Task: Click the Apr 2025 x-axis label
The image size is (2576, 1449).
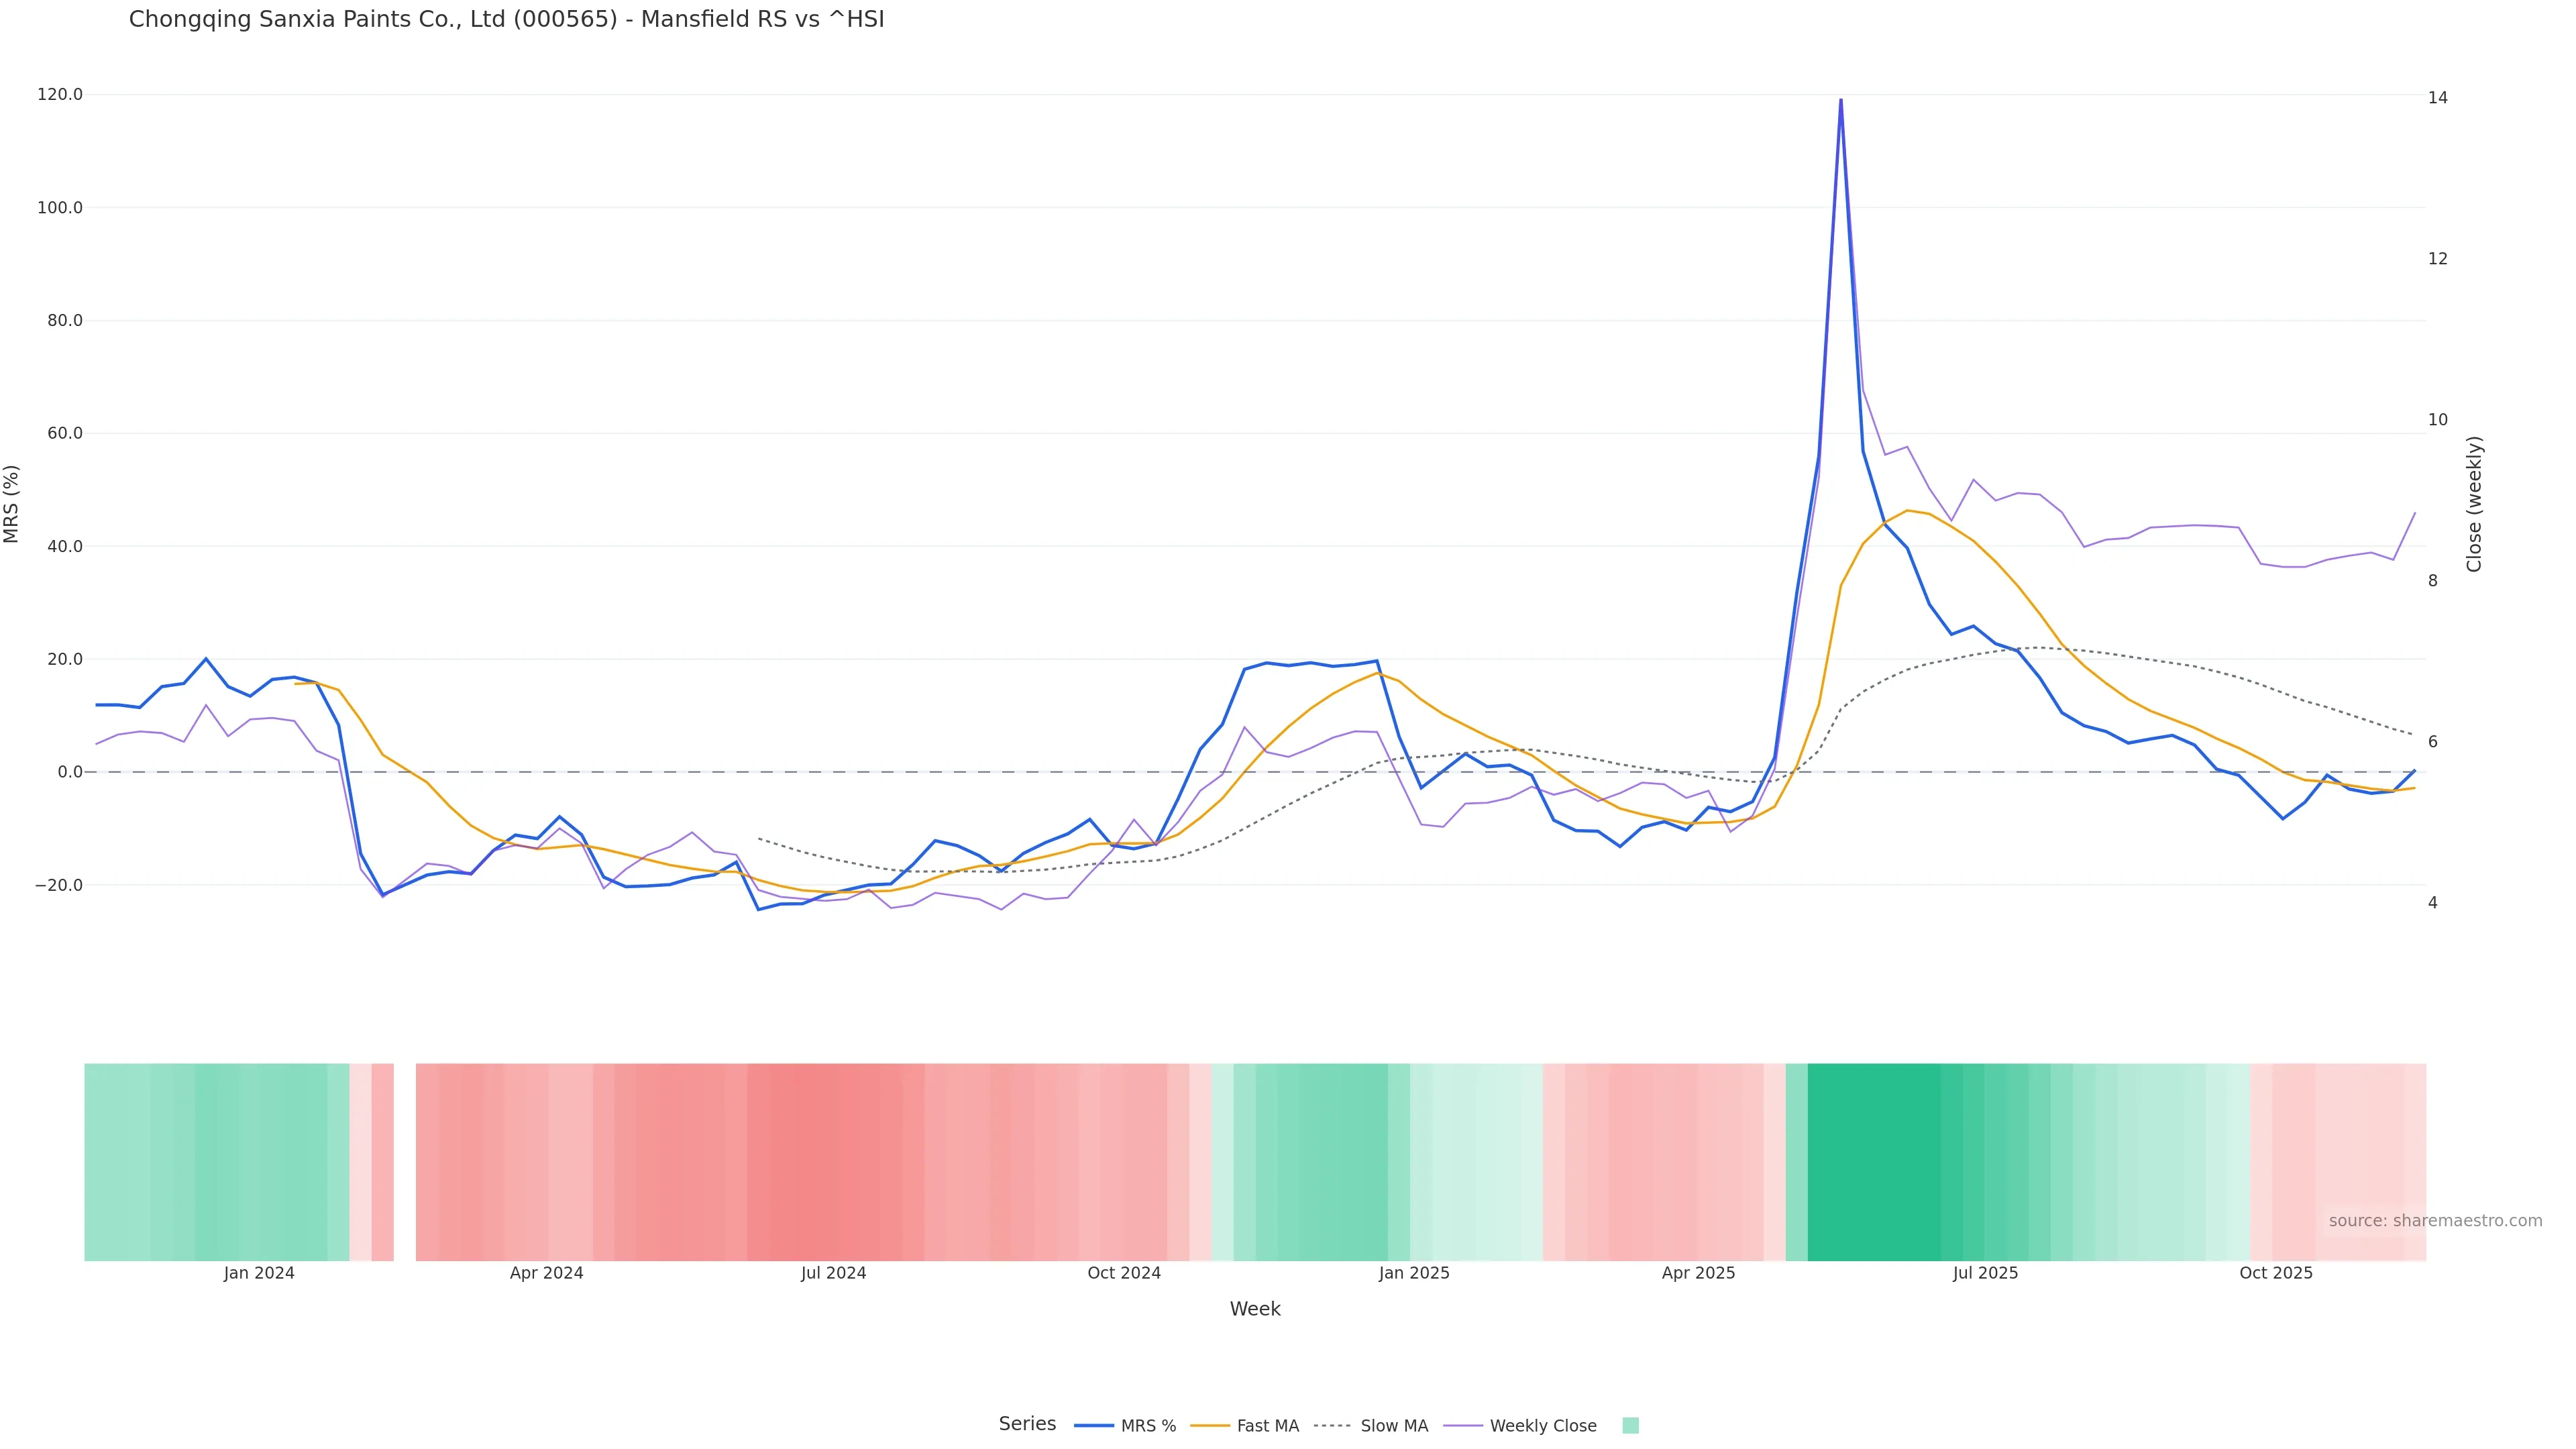Action: click(x=1698, y=1273)
